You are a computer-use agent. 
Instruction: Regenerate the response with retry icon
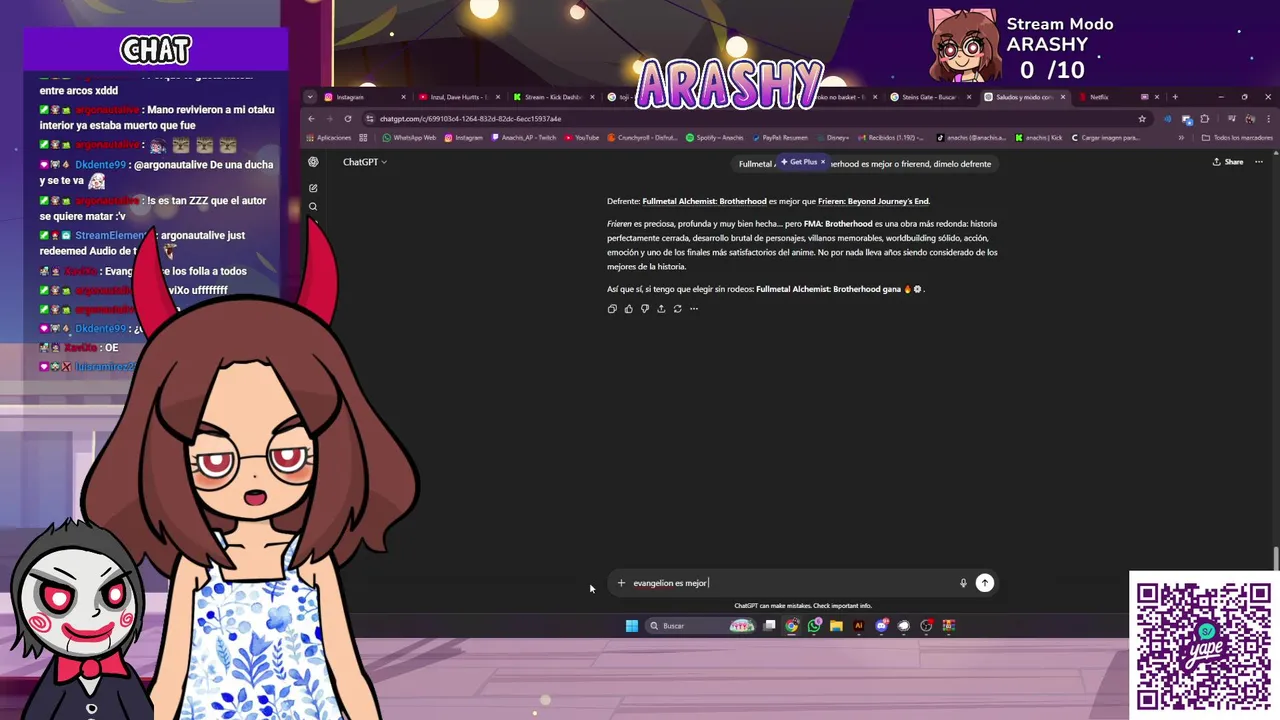677,309
